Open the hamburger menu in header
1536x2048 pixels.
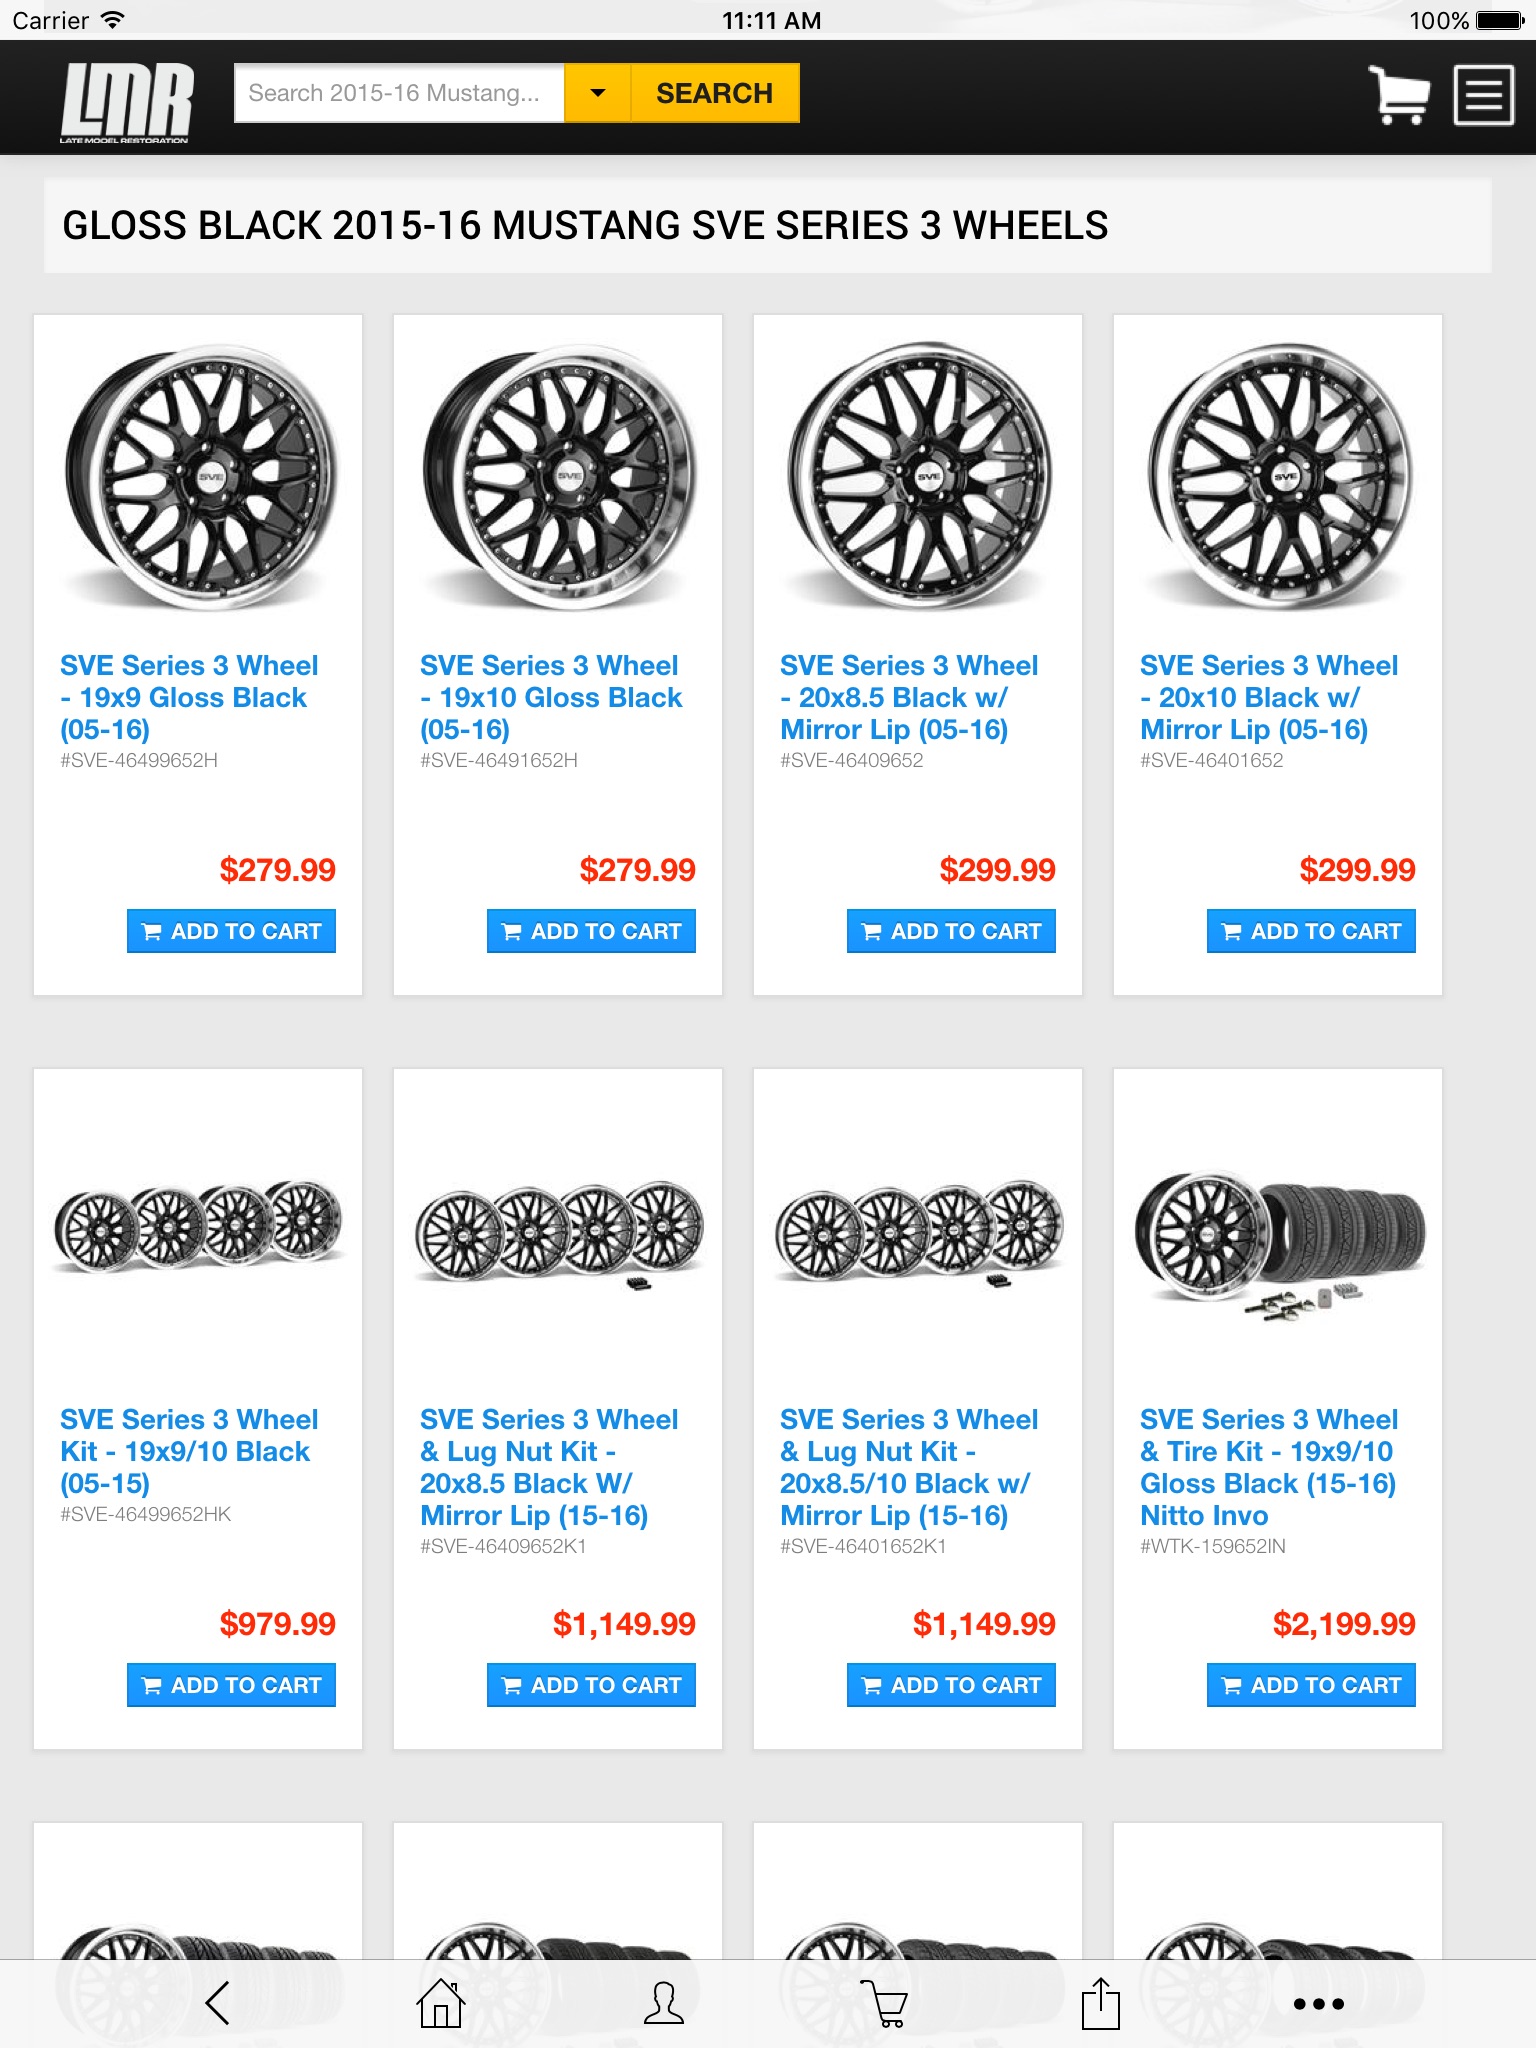pyautogui.click(x=1483, y=95)
